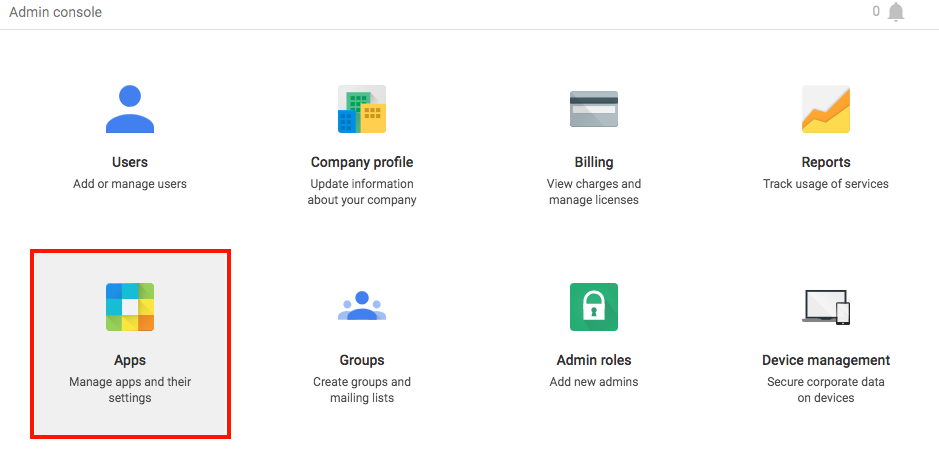Open the Company profile heading link
Screen dimensions: 939x456
[x=362, y=162]
